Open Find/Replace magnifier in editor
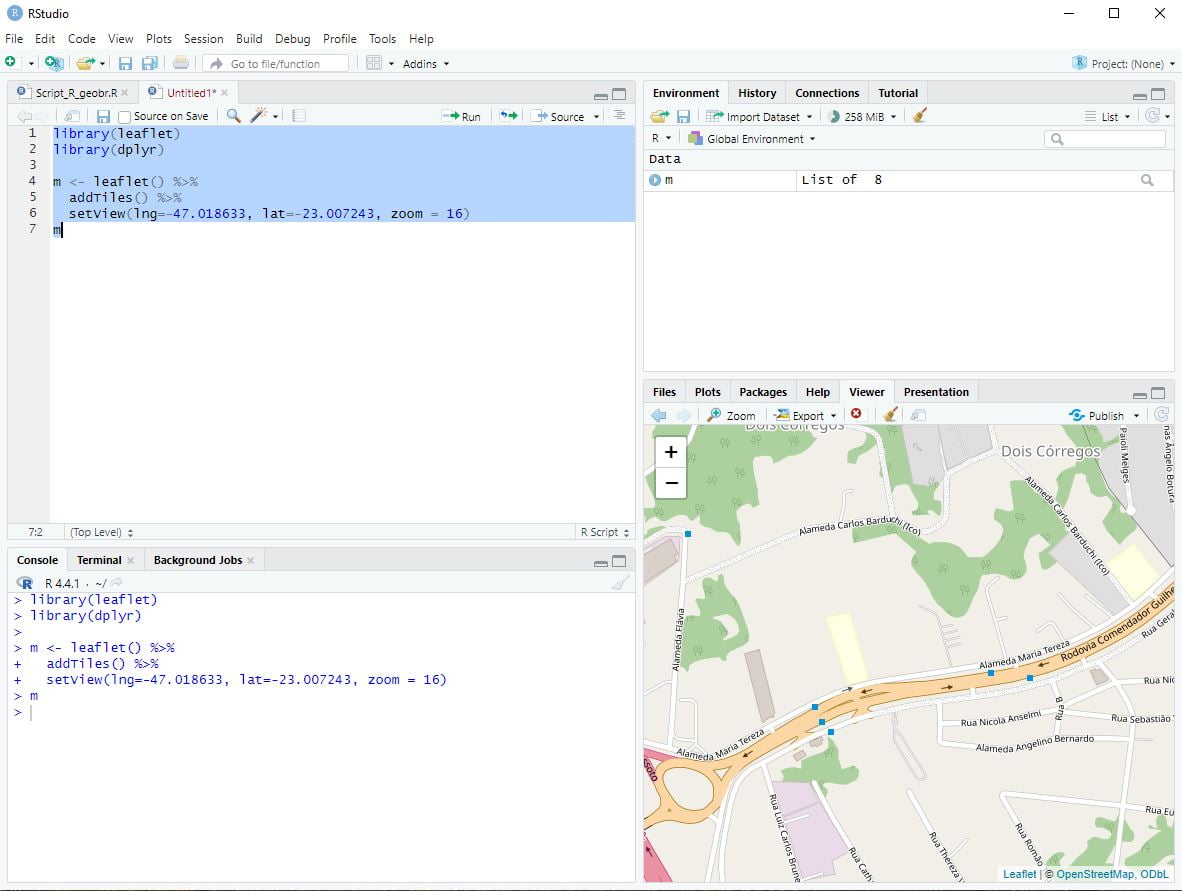1182x891 pixels. [234, 116]
